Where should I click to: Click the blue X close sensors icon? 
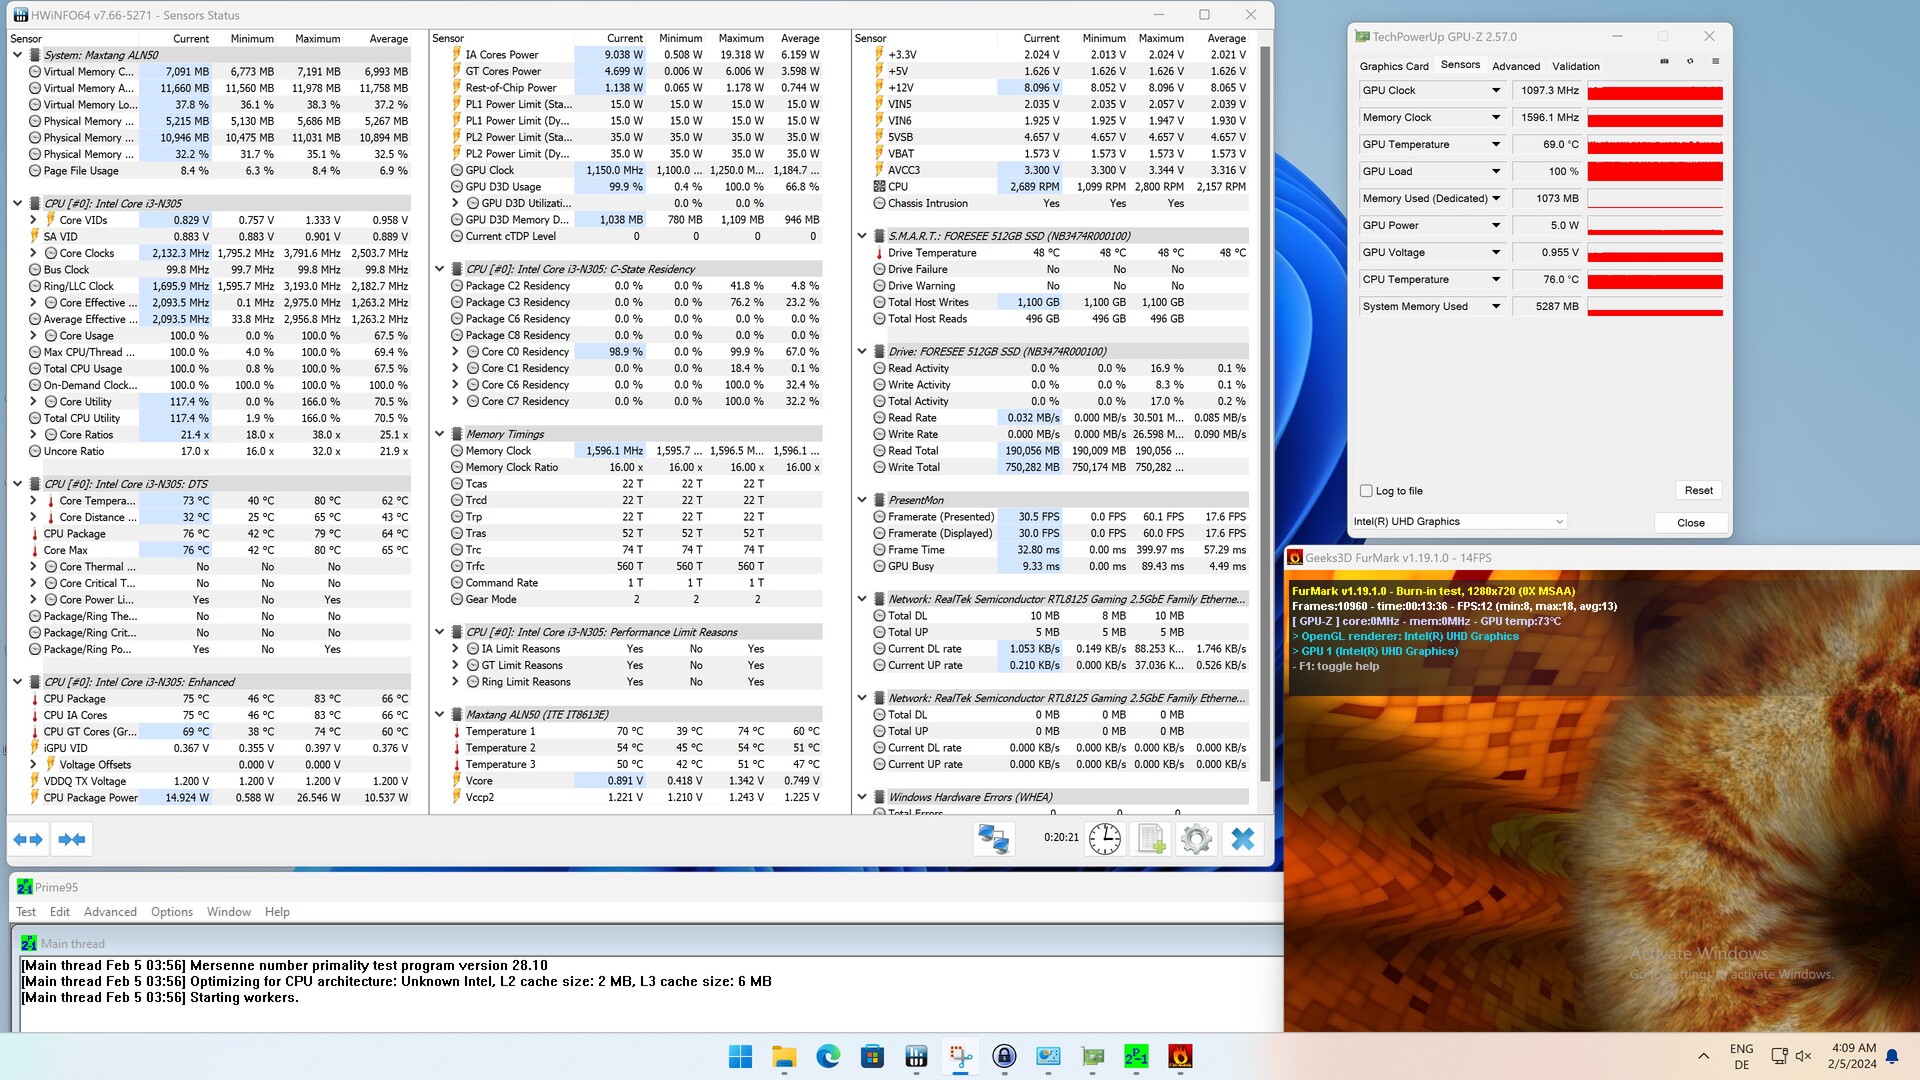1243,839
